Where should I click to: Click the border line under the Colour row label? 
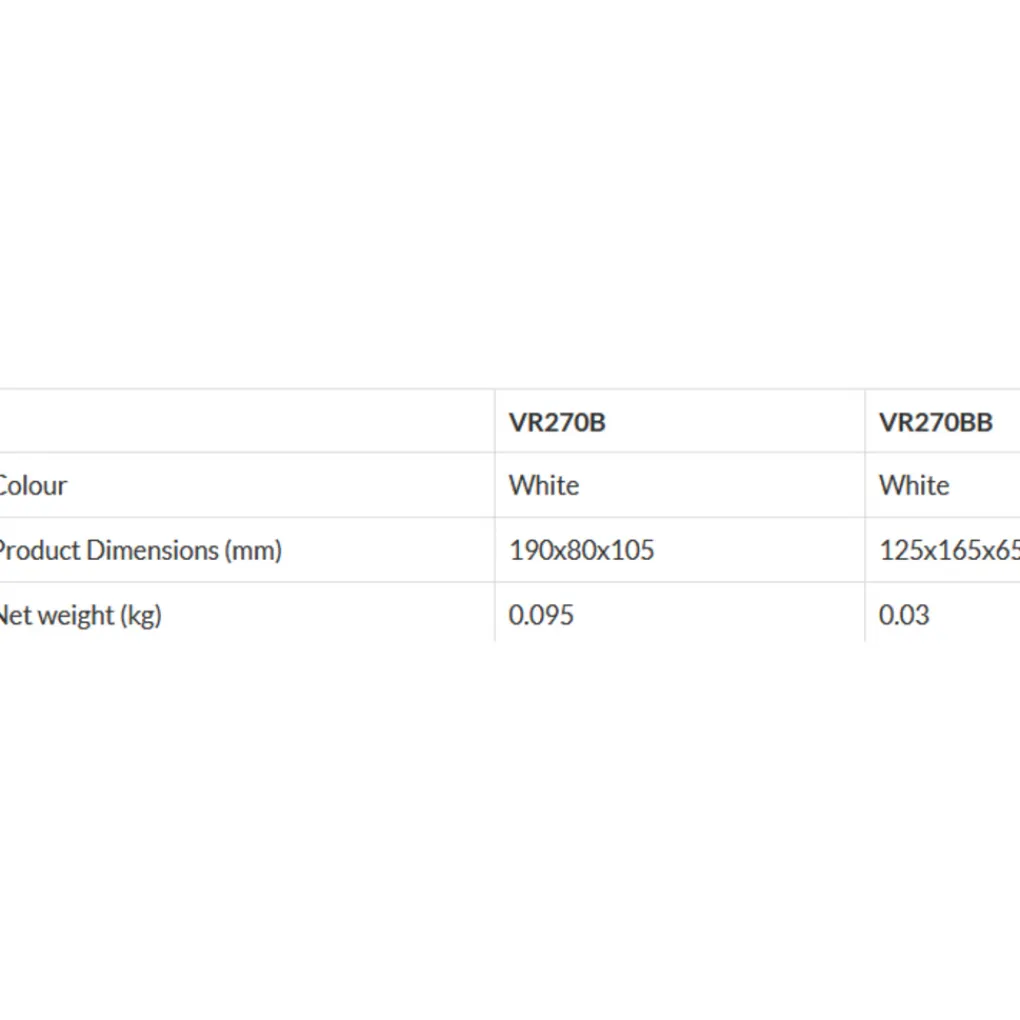pyautogui.click(x=245, y=517)
